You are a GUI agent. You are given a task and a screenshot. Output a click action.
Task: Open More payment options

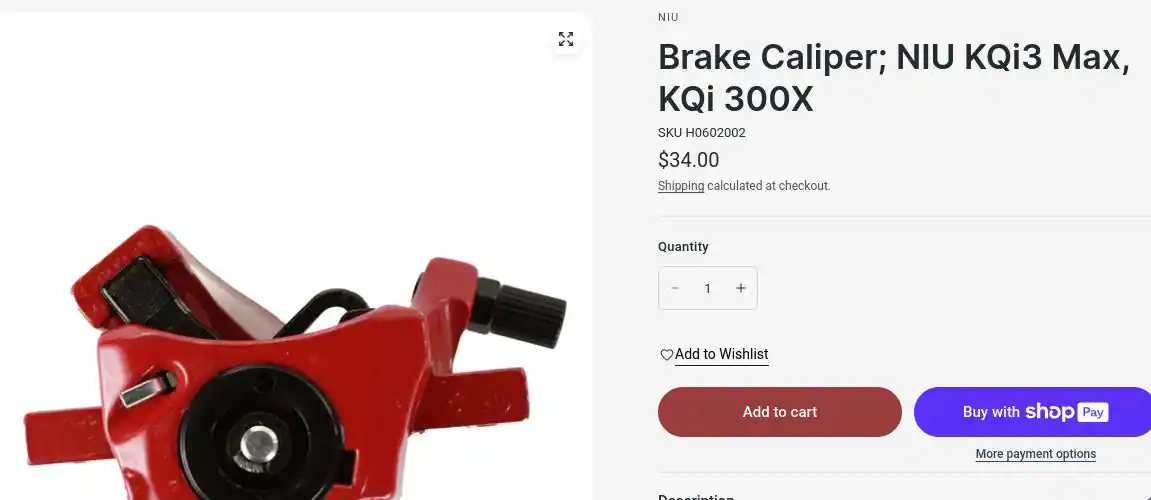click(x=1035, y=454)
